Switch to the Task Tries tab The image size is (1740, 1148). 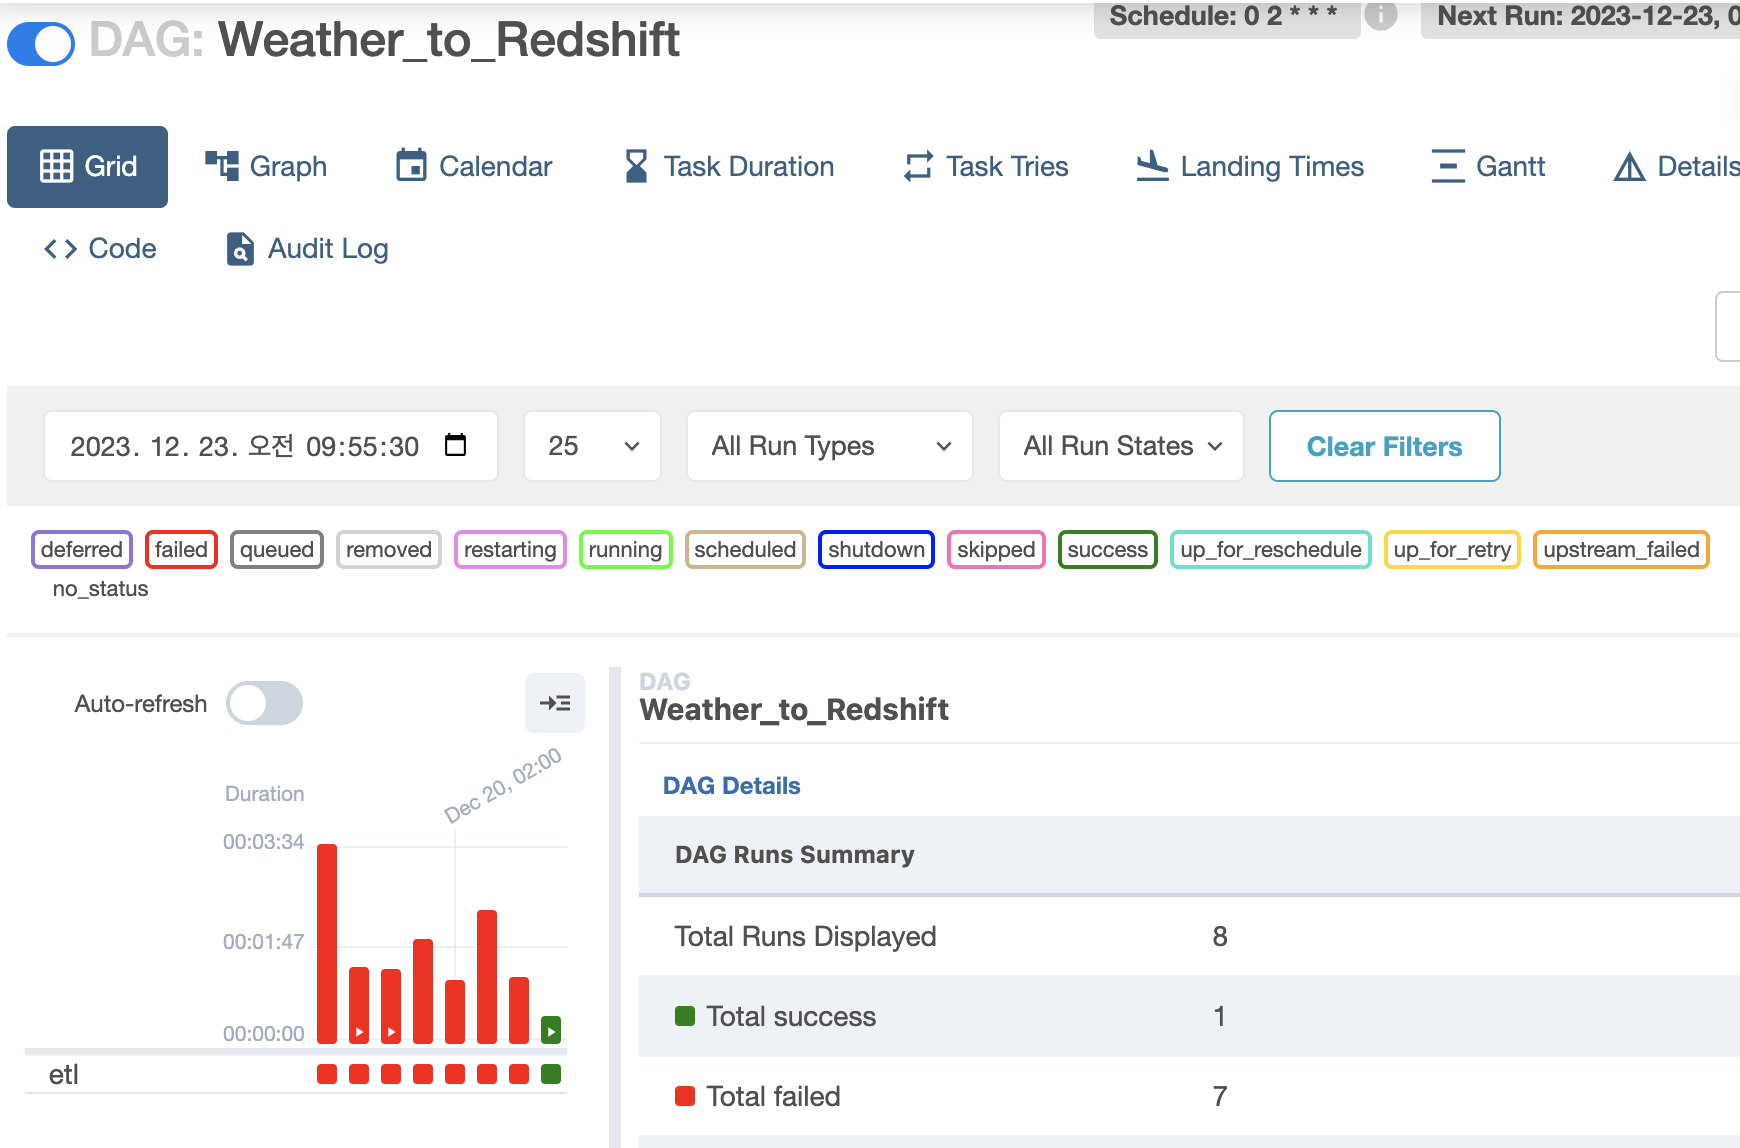point(986,166)
